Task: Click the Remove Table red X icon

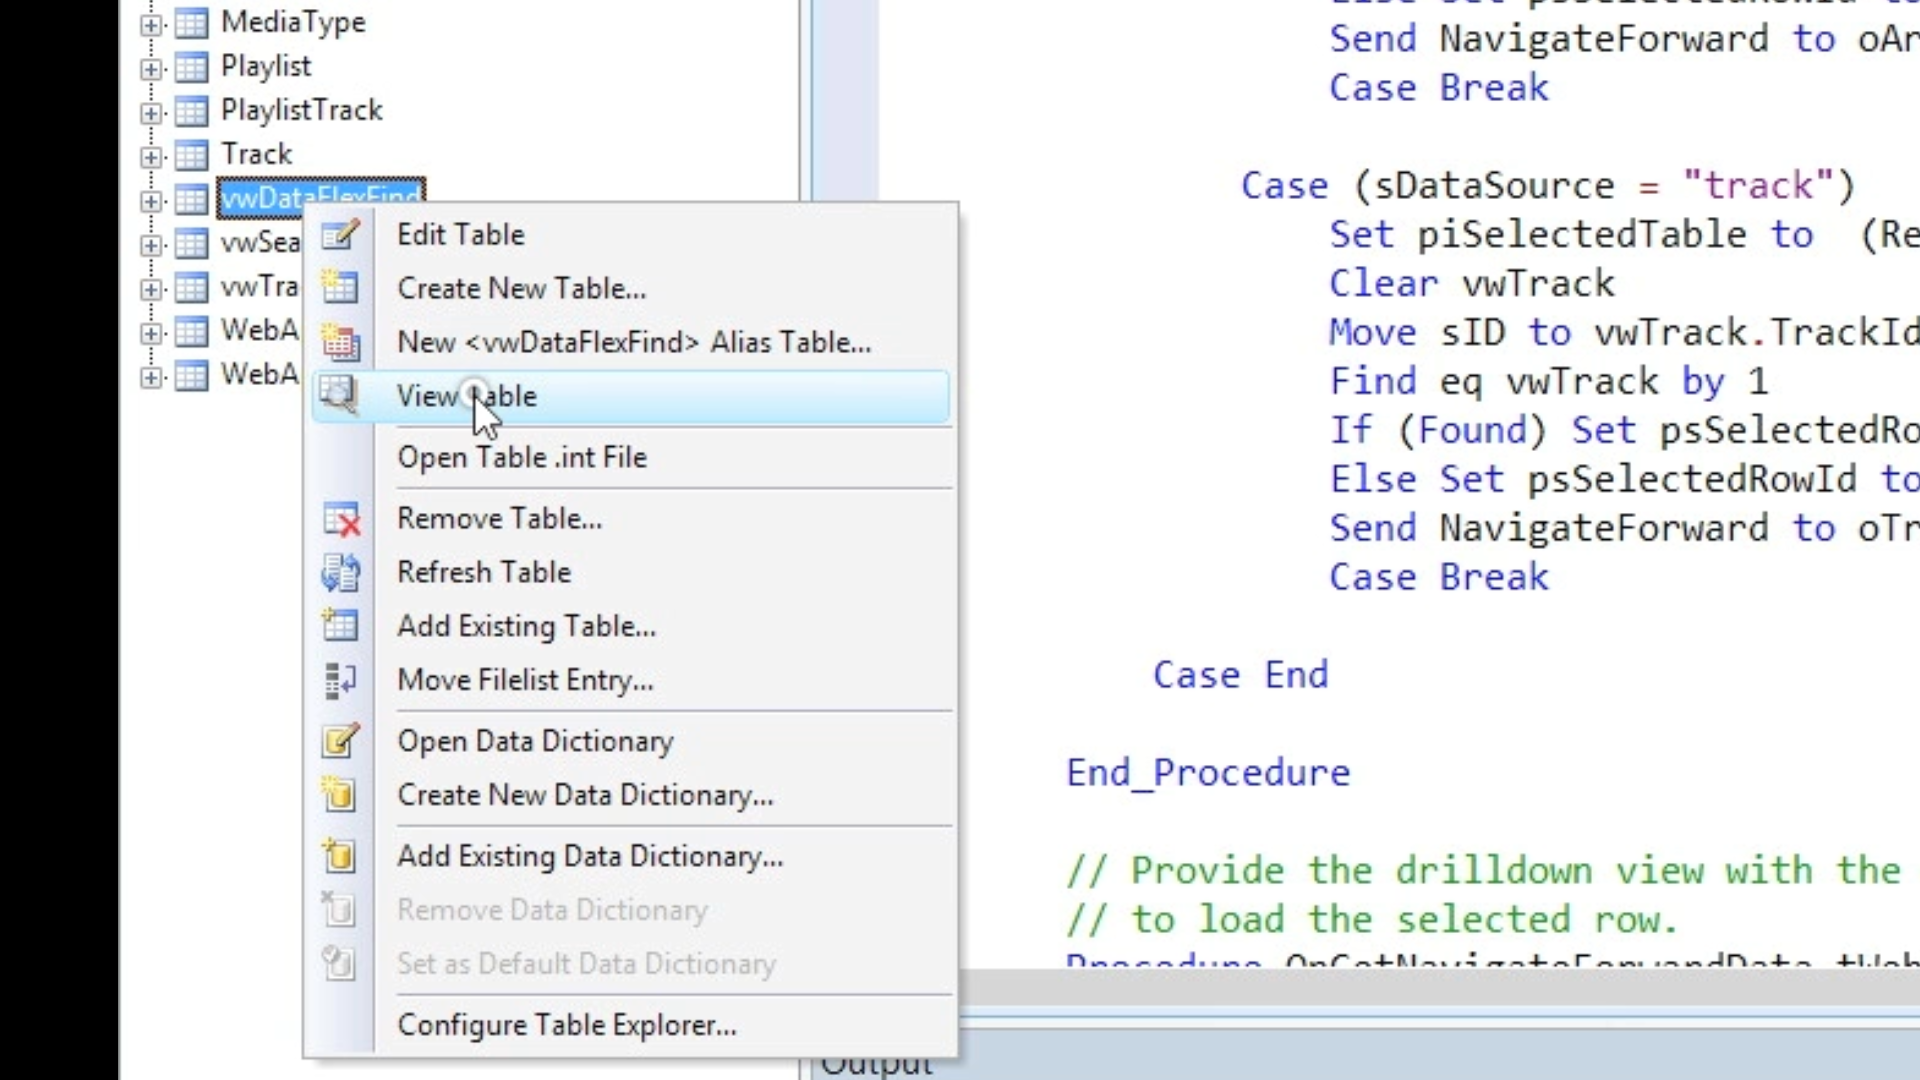Action: click(340, 519)
